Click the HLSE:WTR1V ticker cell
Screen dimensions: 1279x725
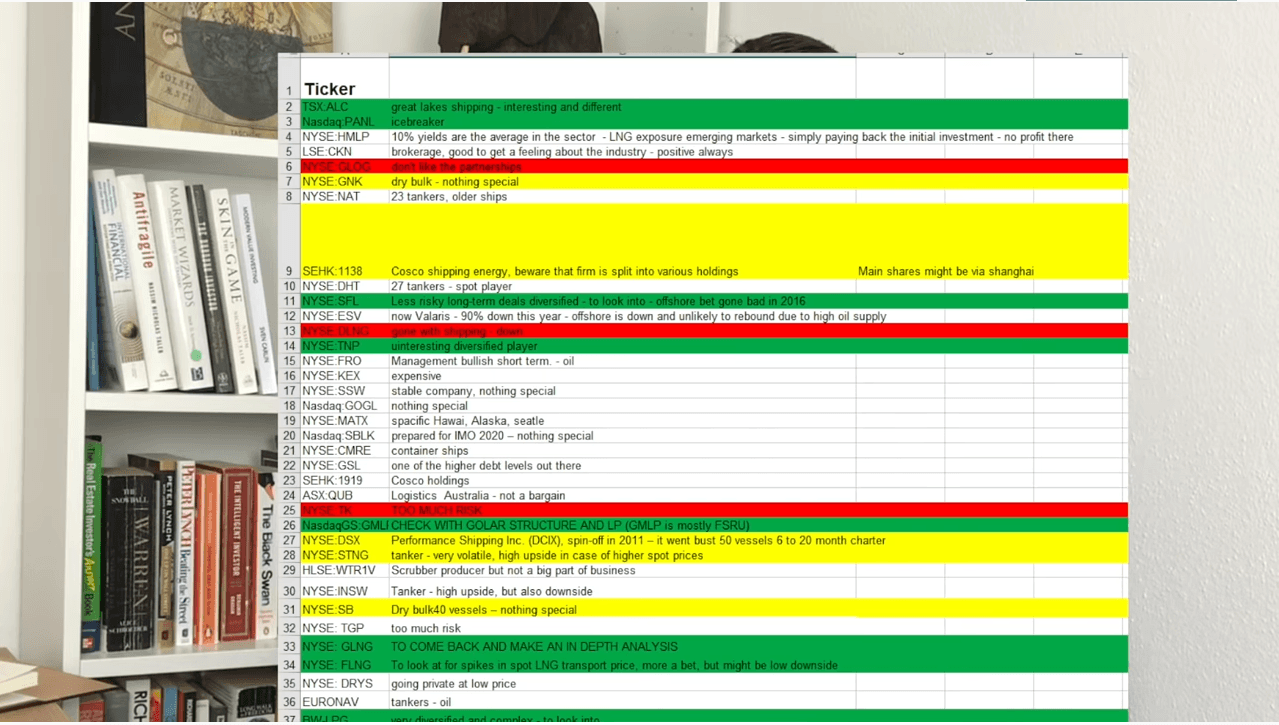click(x=338, y=571)
